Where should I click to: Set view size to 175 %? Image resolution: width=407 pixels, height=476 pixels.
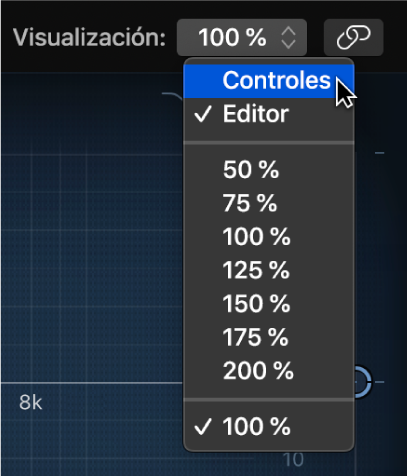269,337
